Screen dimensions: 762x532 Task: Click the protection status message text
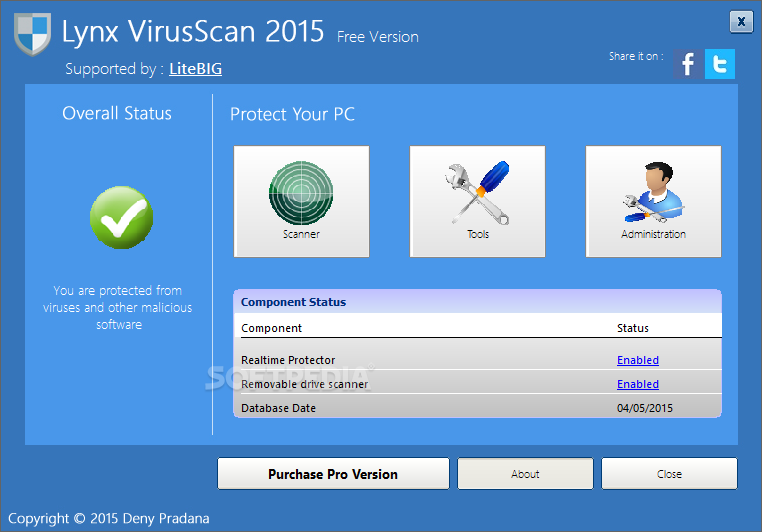(x=118, y=308)
